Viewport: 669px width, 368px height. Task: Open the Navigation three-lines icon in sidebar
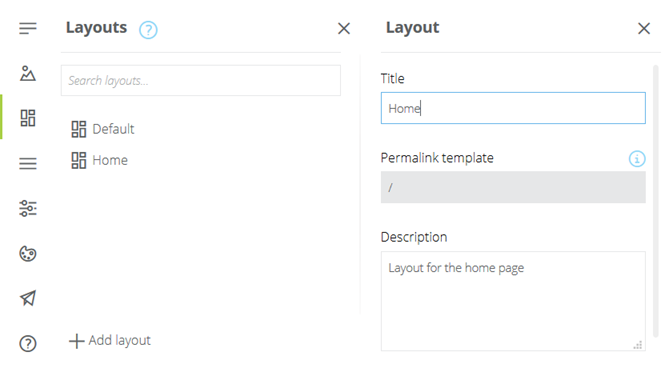(x=28, y=163)
